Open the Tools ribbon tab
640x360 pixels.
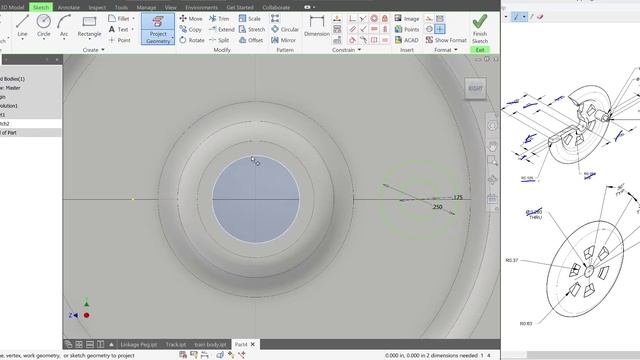[x=121, y=7]
